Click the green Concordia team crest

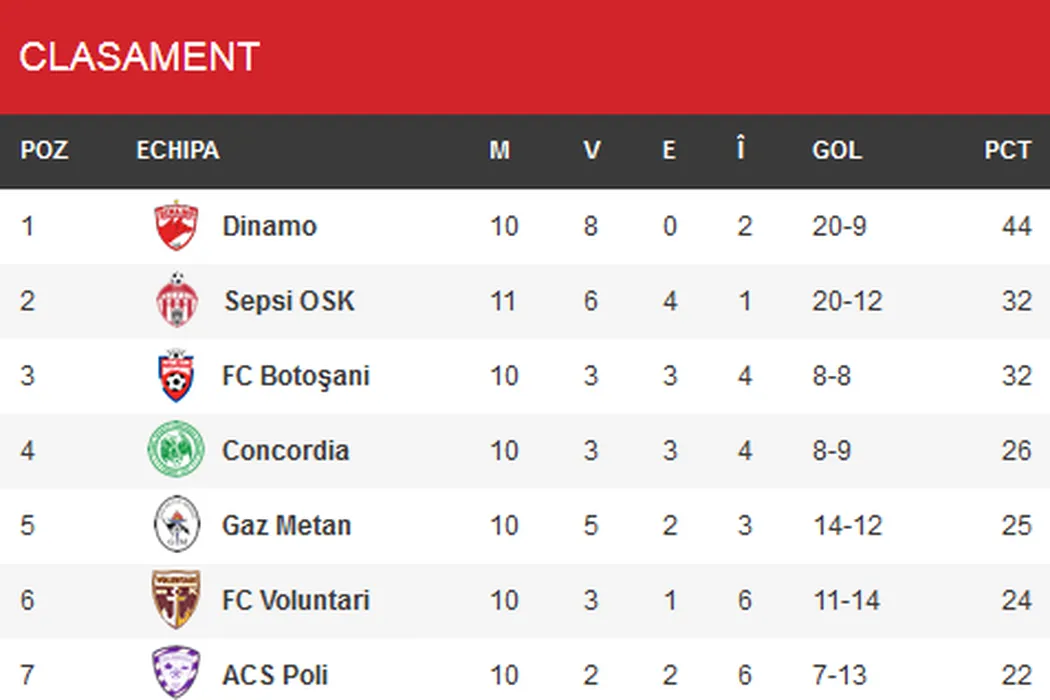coord(176,450)
